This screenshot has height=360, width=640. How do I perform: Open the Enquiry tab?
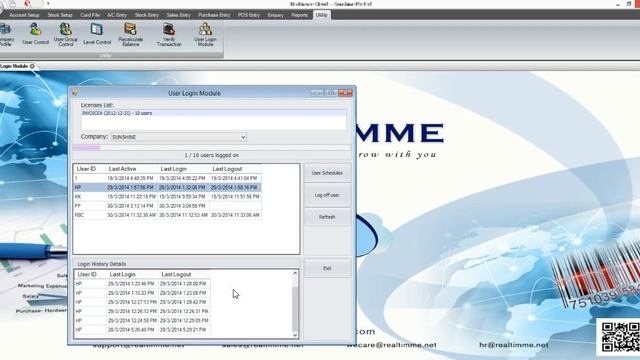[x=276, y=15]
